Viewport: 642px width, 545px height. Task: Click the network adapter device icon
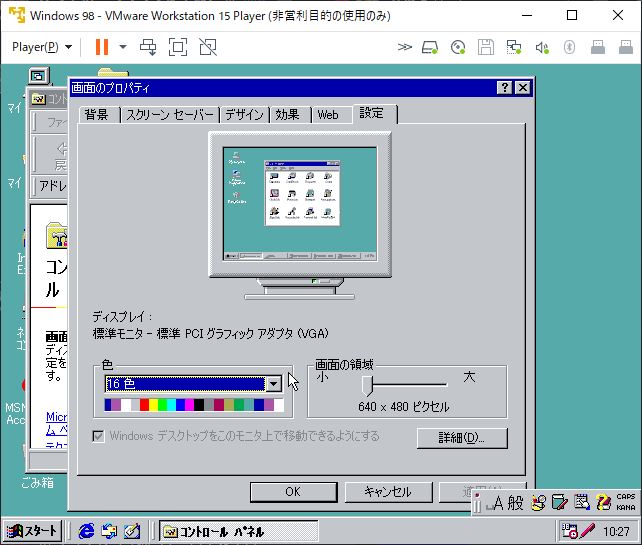click(x=513, y=47)
